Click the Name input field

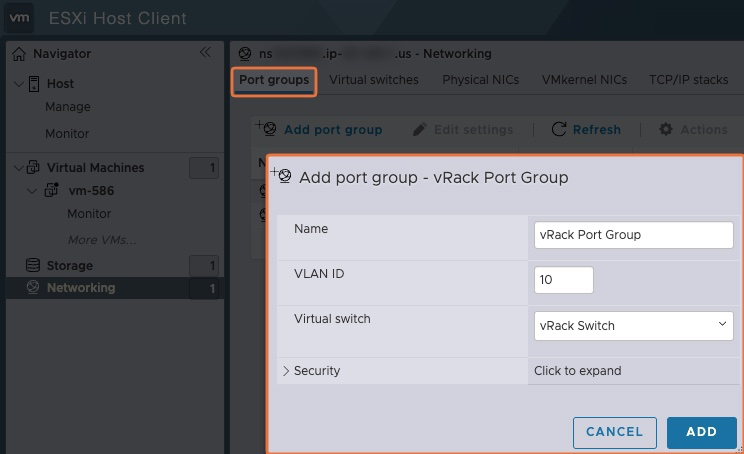click(x=633, y=235)
